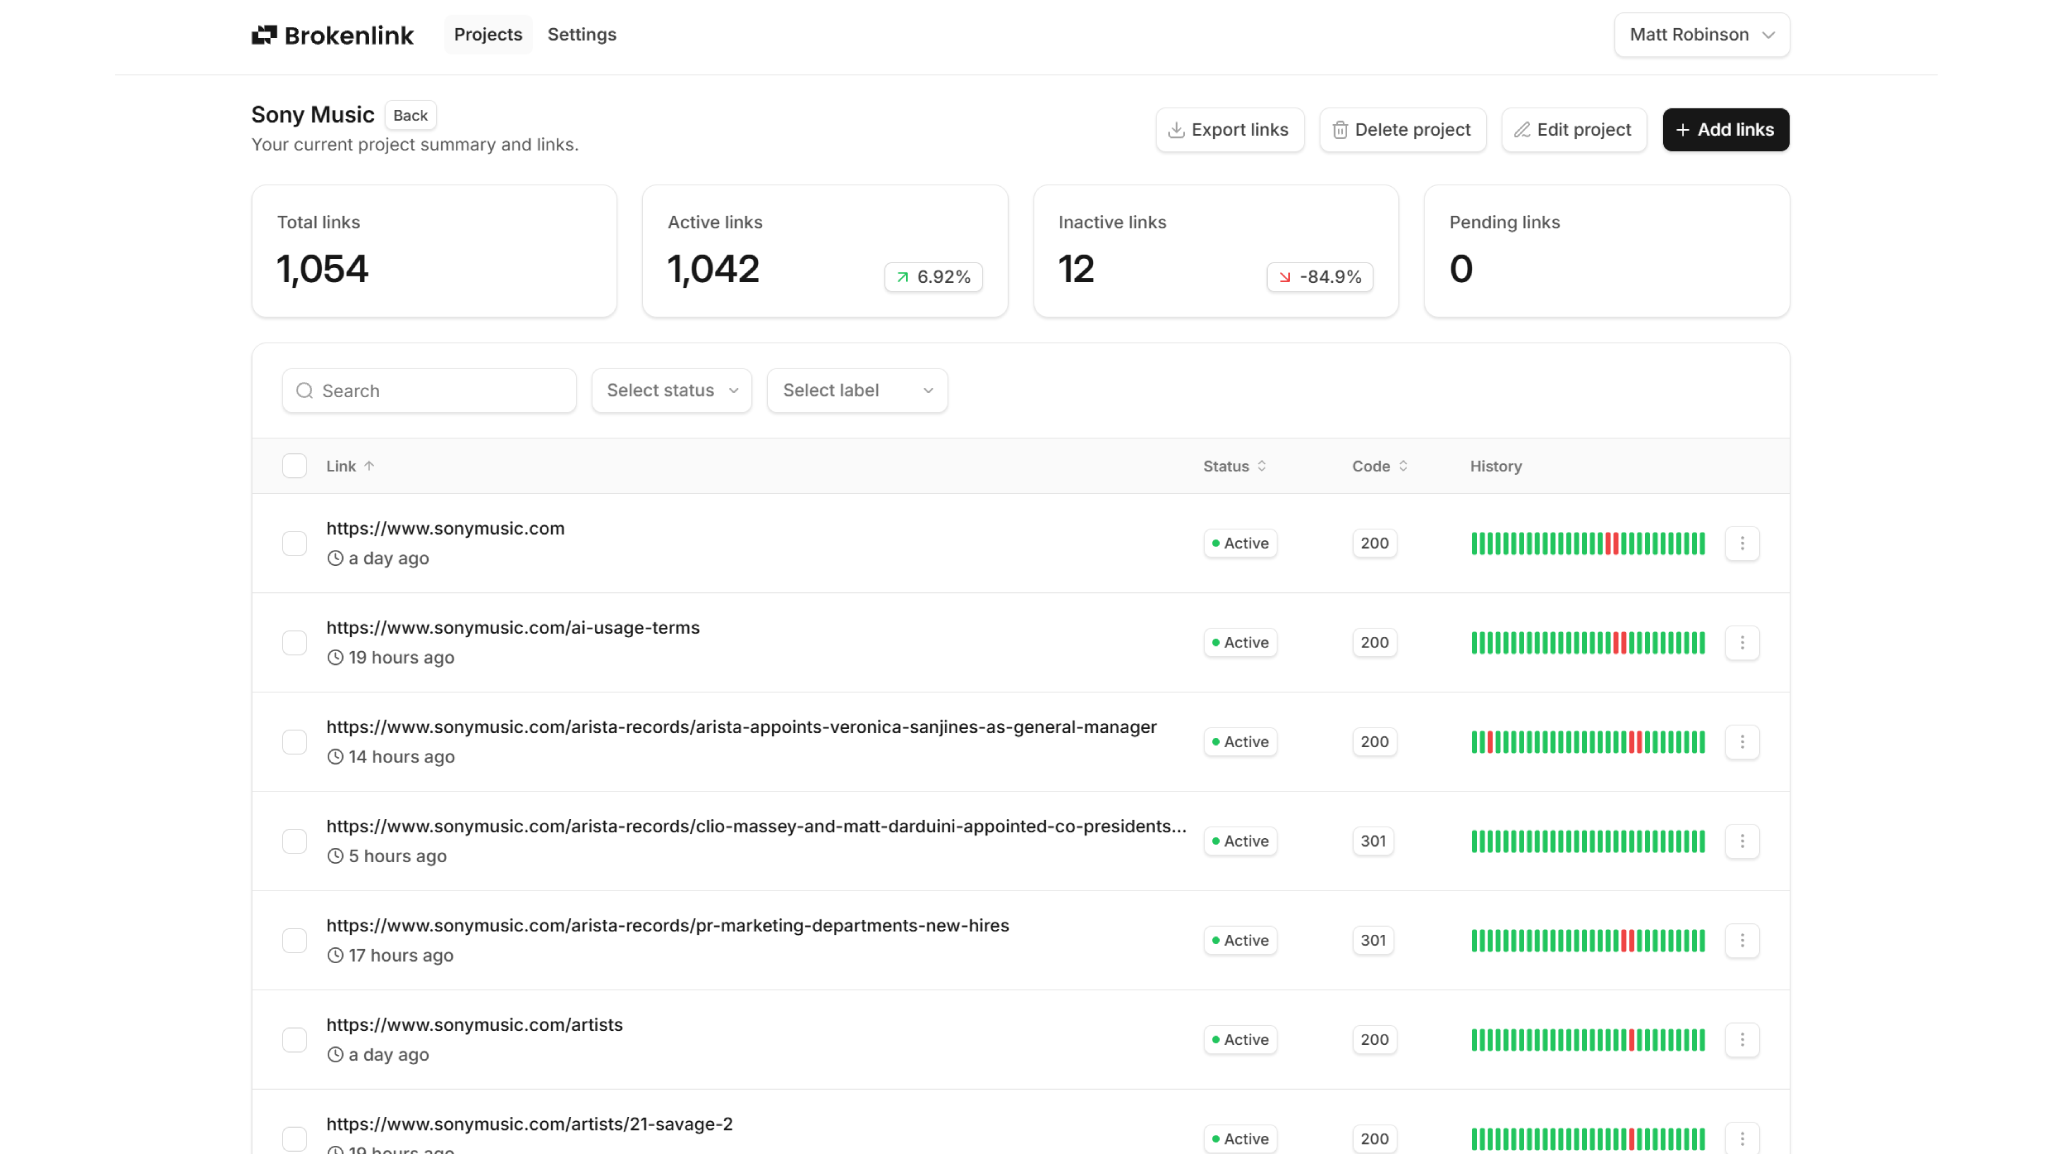Click the Brokenlink logo icon

(264, 35)
